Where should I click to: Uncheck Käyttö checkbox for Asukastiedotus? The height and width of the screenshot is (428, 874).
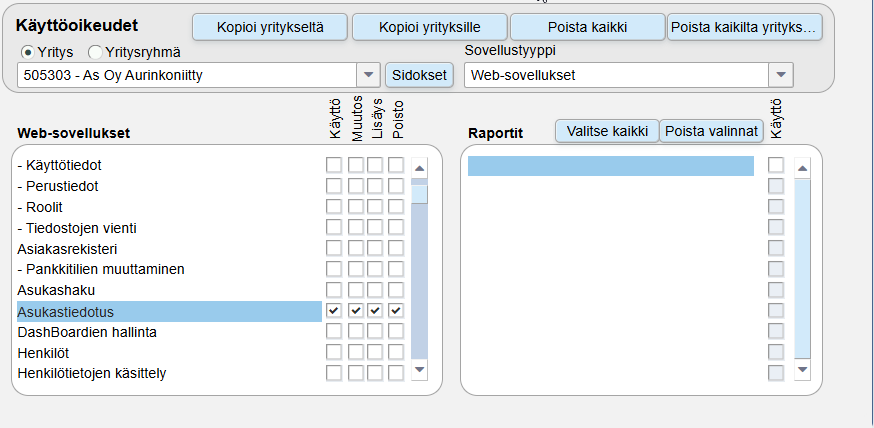coord(334,311)
